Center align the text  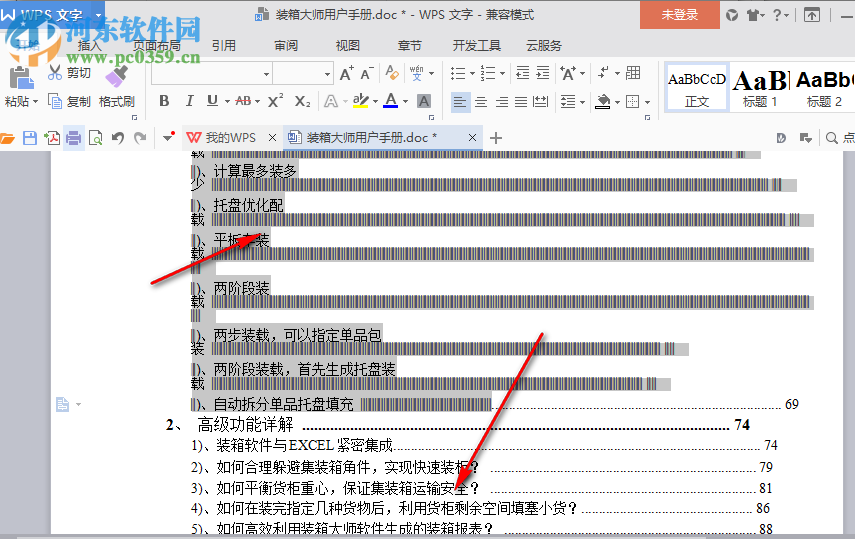(480, 101)
